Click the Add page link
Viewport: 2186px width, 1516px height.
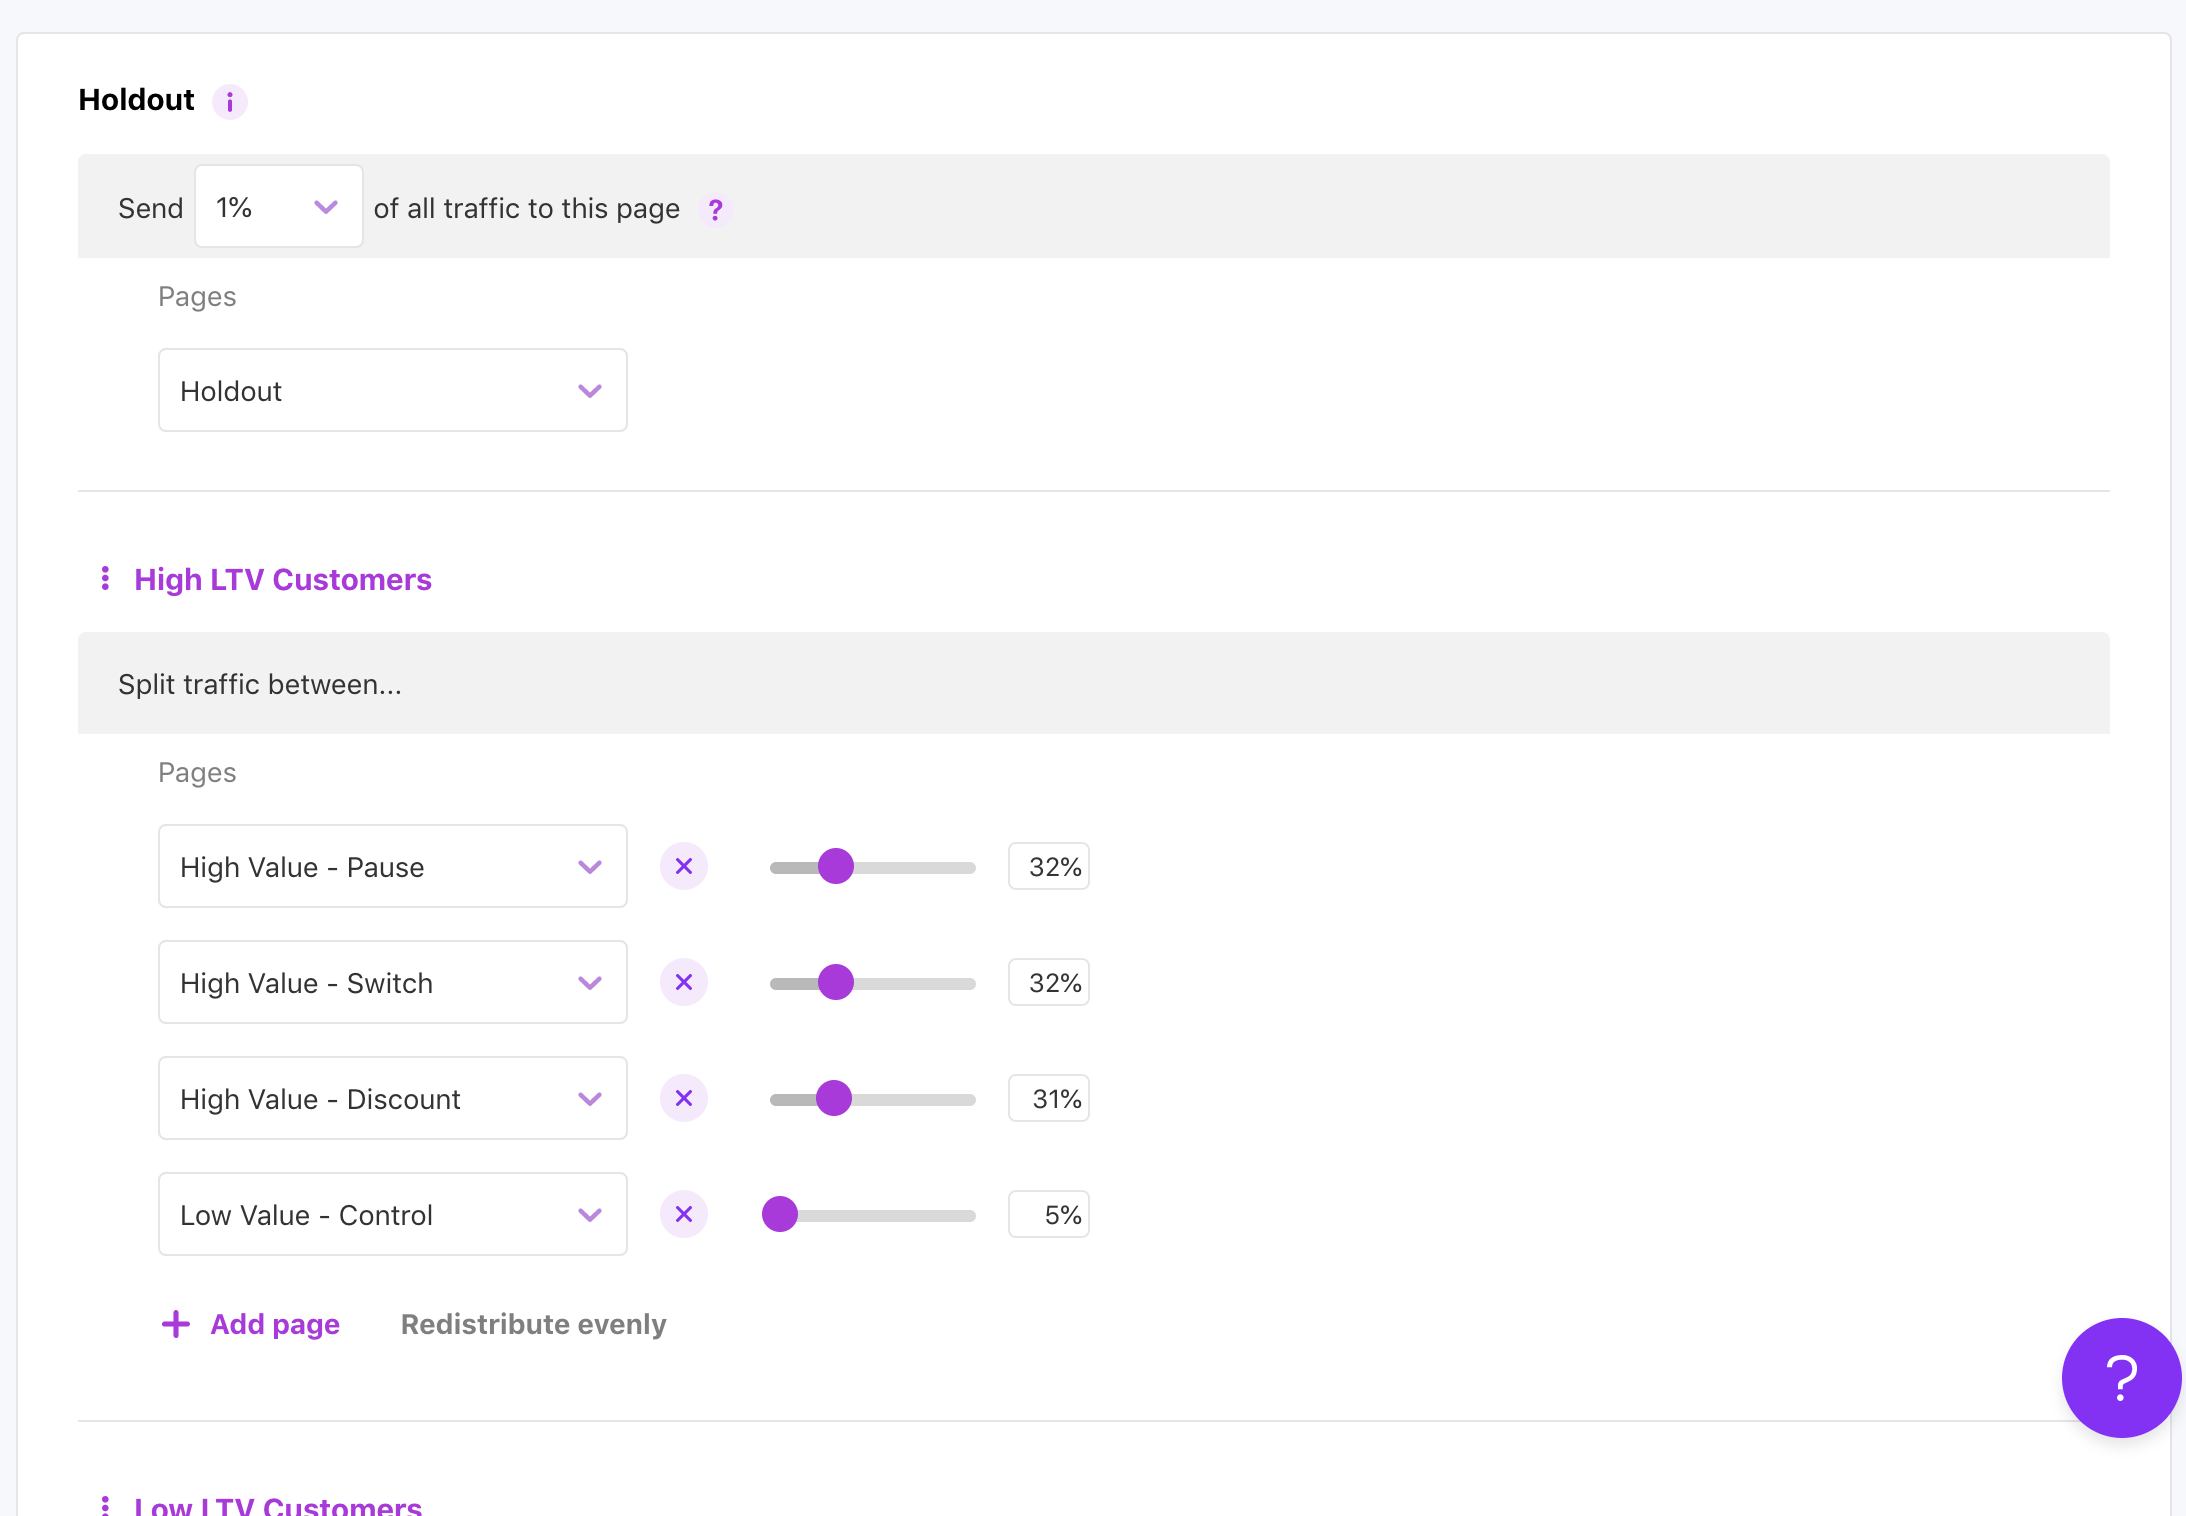[252, 1324]
